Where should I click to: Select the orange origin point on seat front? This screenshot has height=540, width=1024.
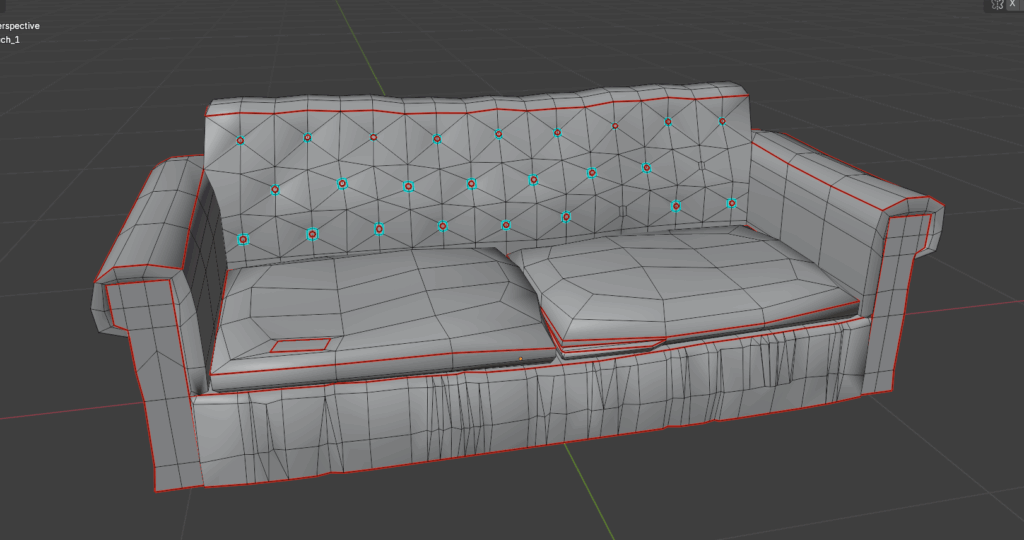click(x=521, y=358)
